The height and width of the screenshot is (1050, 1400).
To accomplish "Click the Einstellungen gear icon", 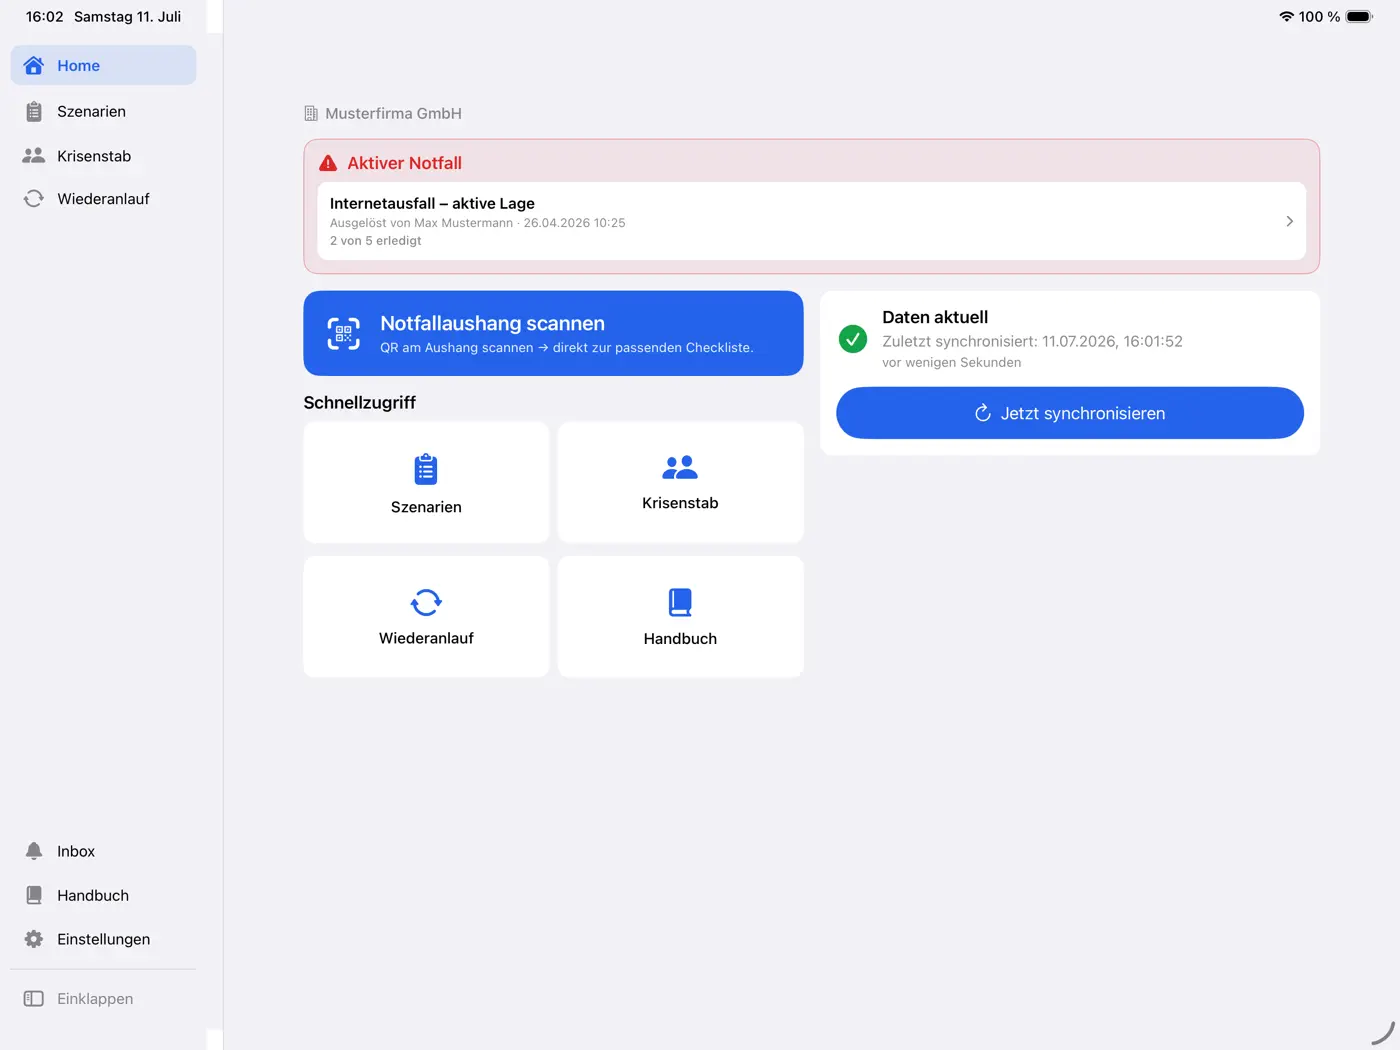I will pyautogui.click(x=34, y=939).
